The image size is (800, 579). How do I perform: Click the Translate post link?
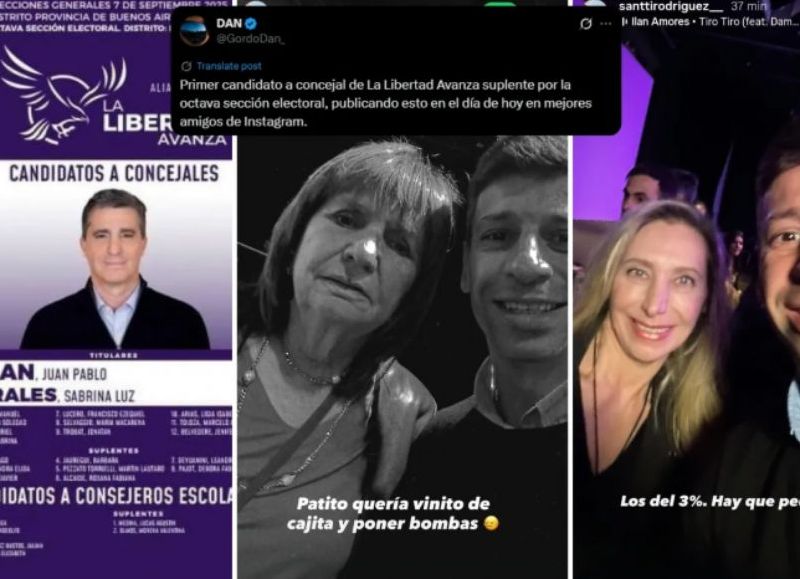229,66
